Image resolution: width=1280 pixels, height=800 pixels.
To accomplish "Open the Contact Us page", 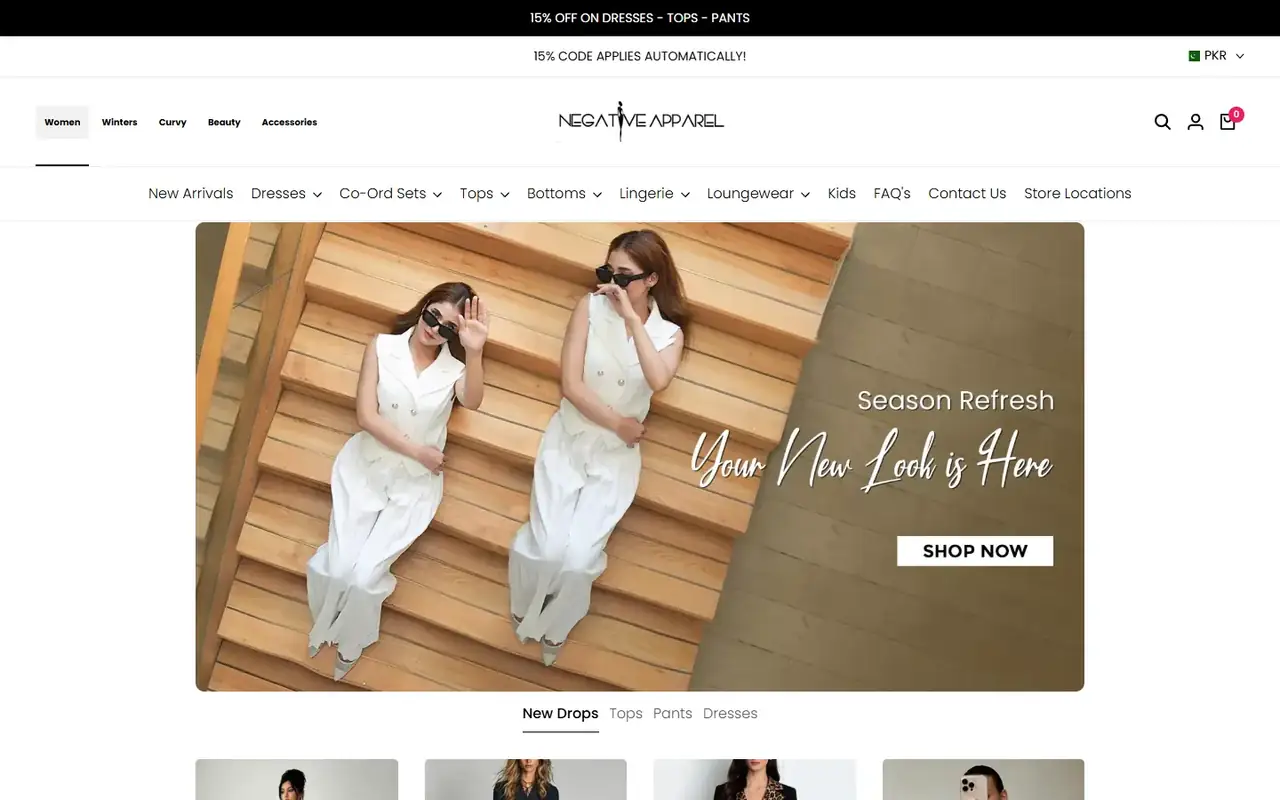I will click(967, 193).
